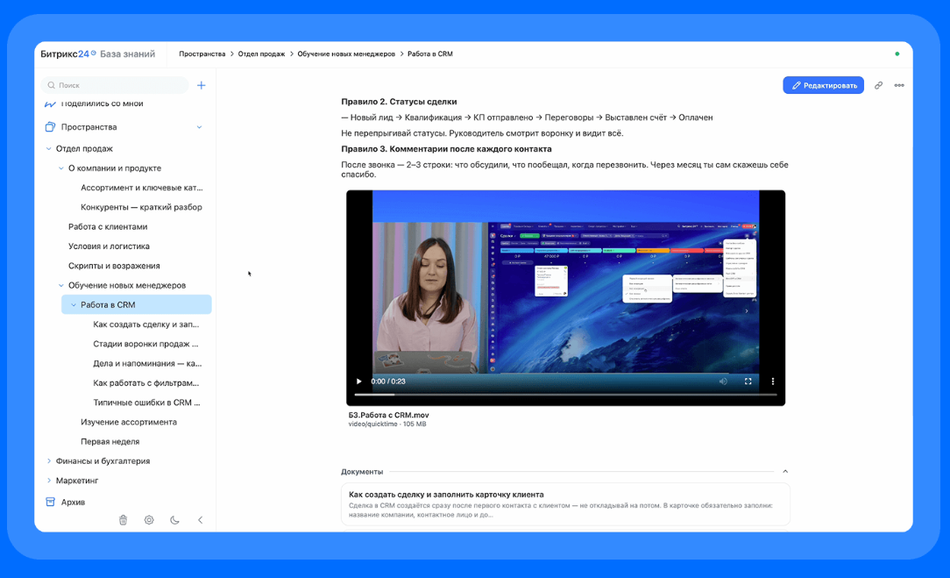Click the Редактировать button
This screenshot has height=578, width=950.
point(823,85)
